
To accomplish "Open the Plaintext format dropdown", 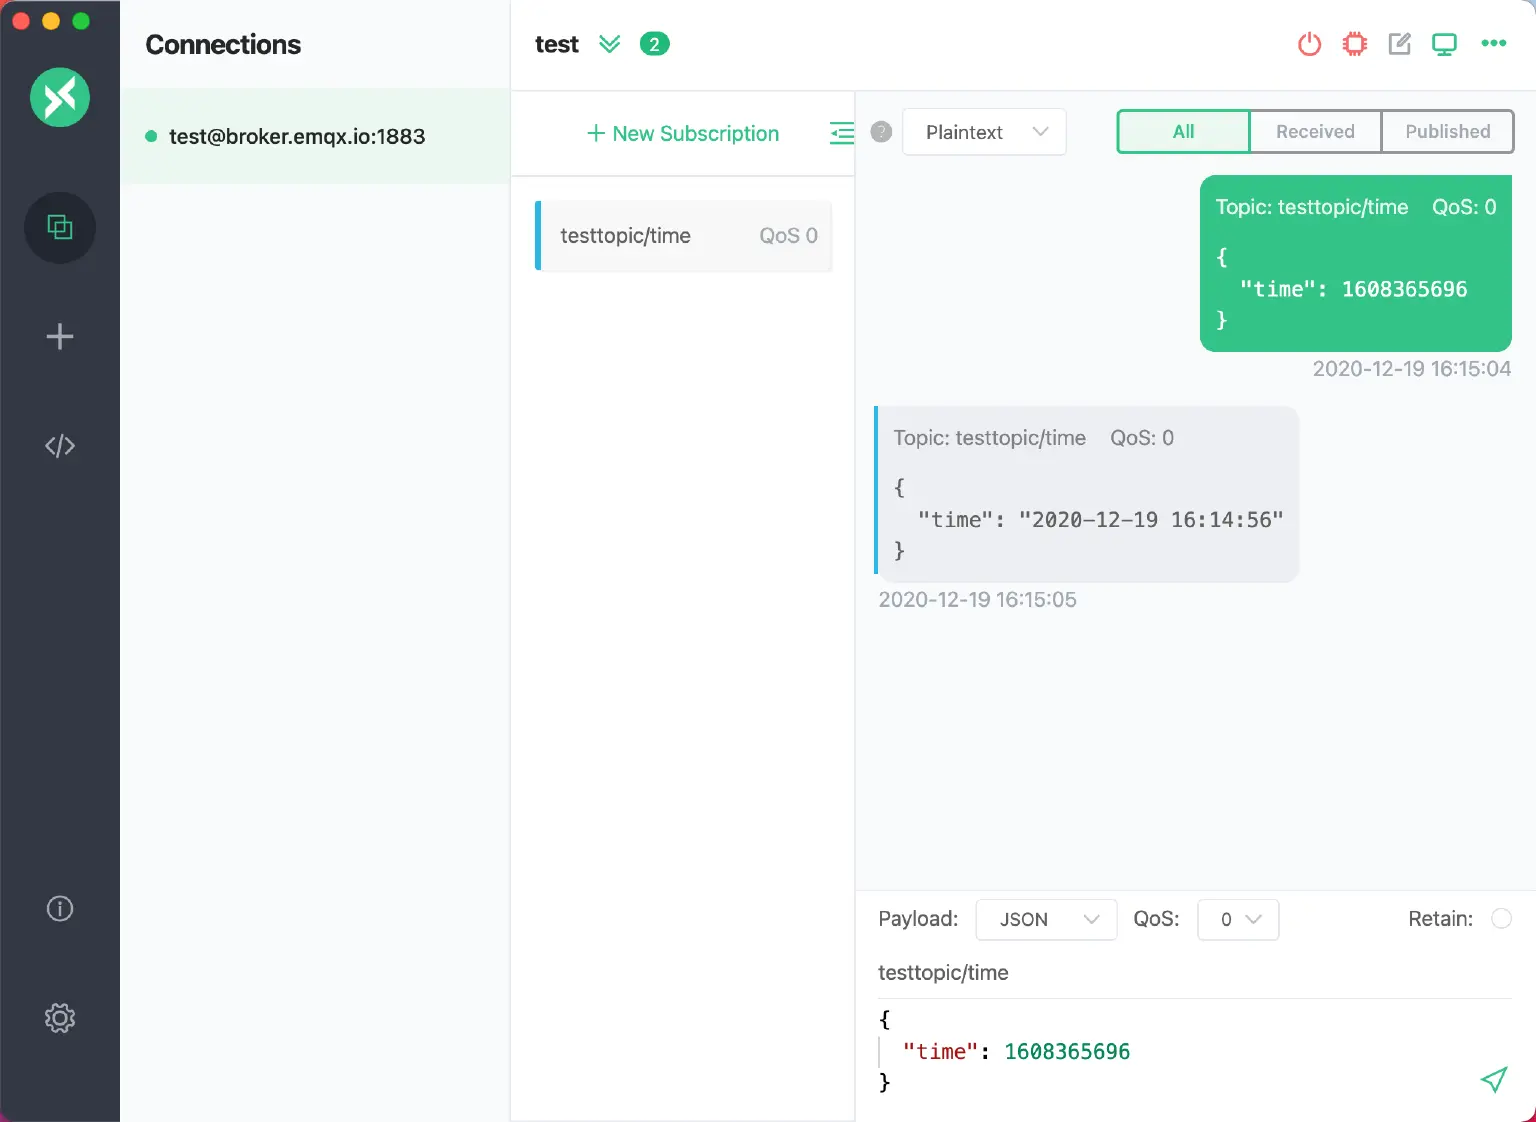I will (x=984, y=132).
